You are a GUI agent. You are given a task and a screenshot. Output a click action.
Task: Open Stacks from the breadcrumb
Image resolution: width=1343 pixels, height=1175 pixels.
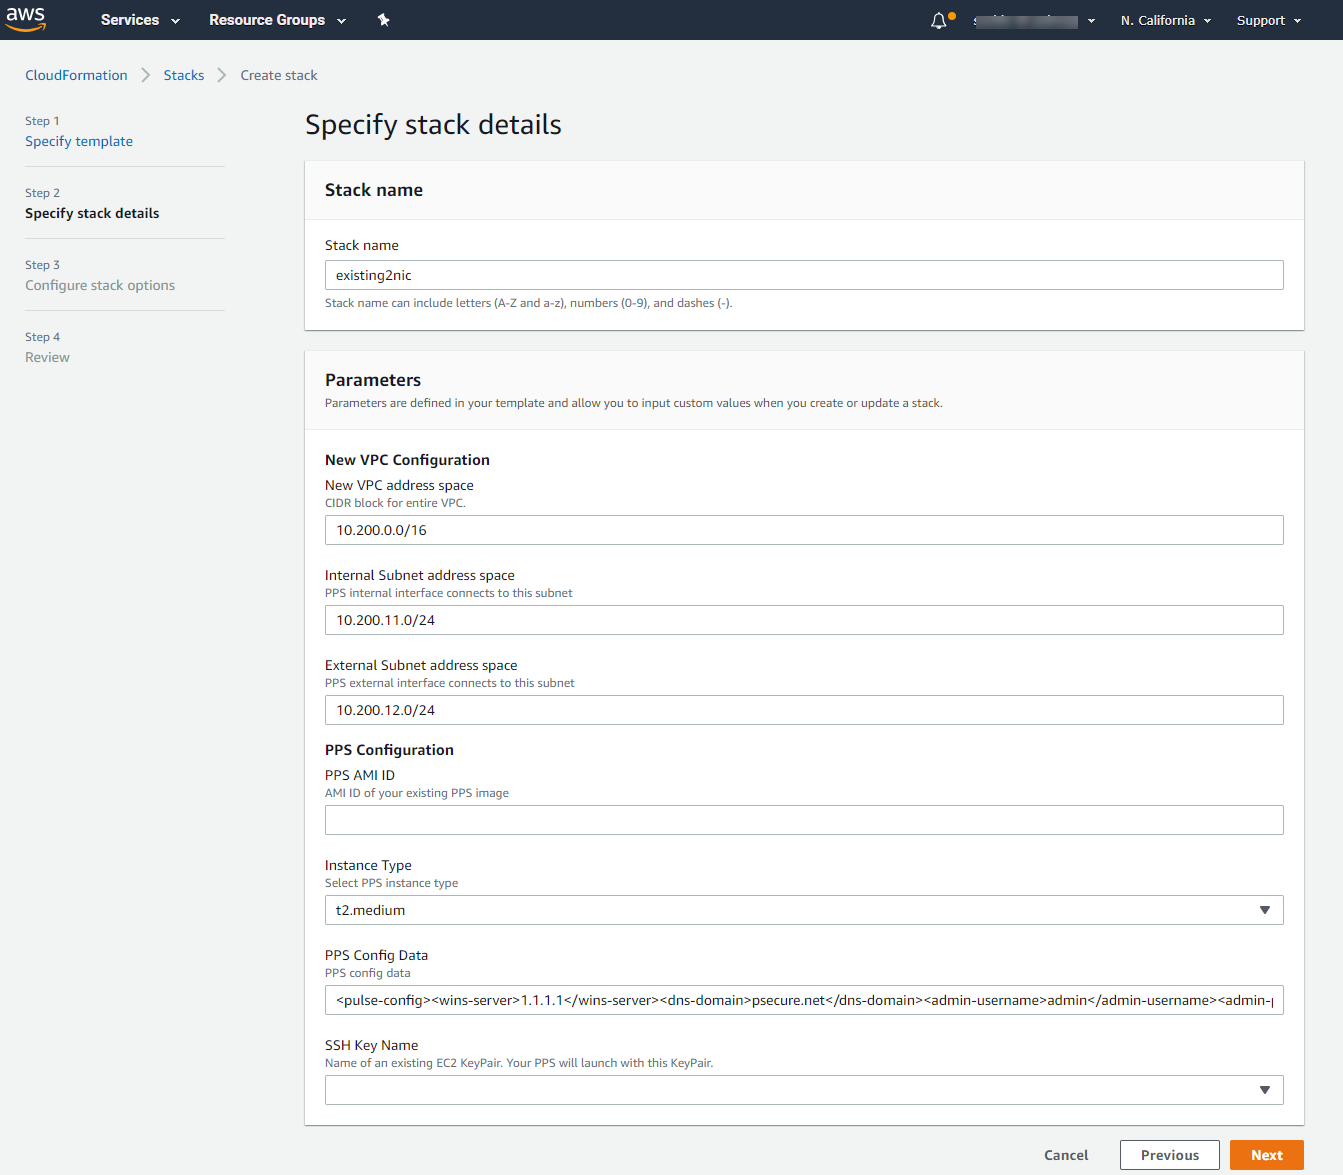184,74
